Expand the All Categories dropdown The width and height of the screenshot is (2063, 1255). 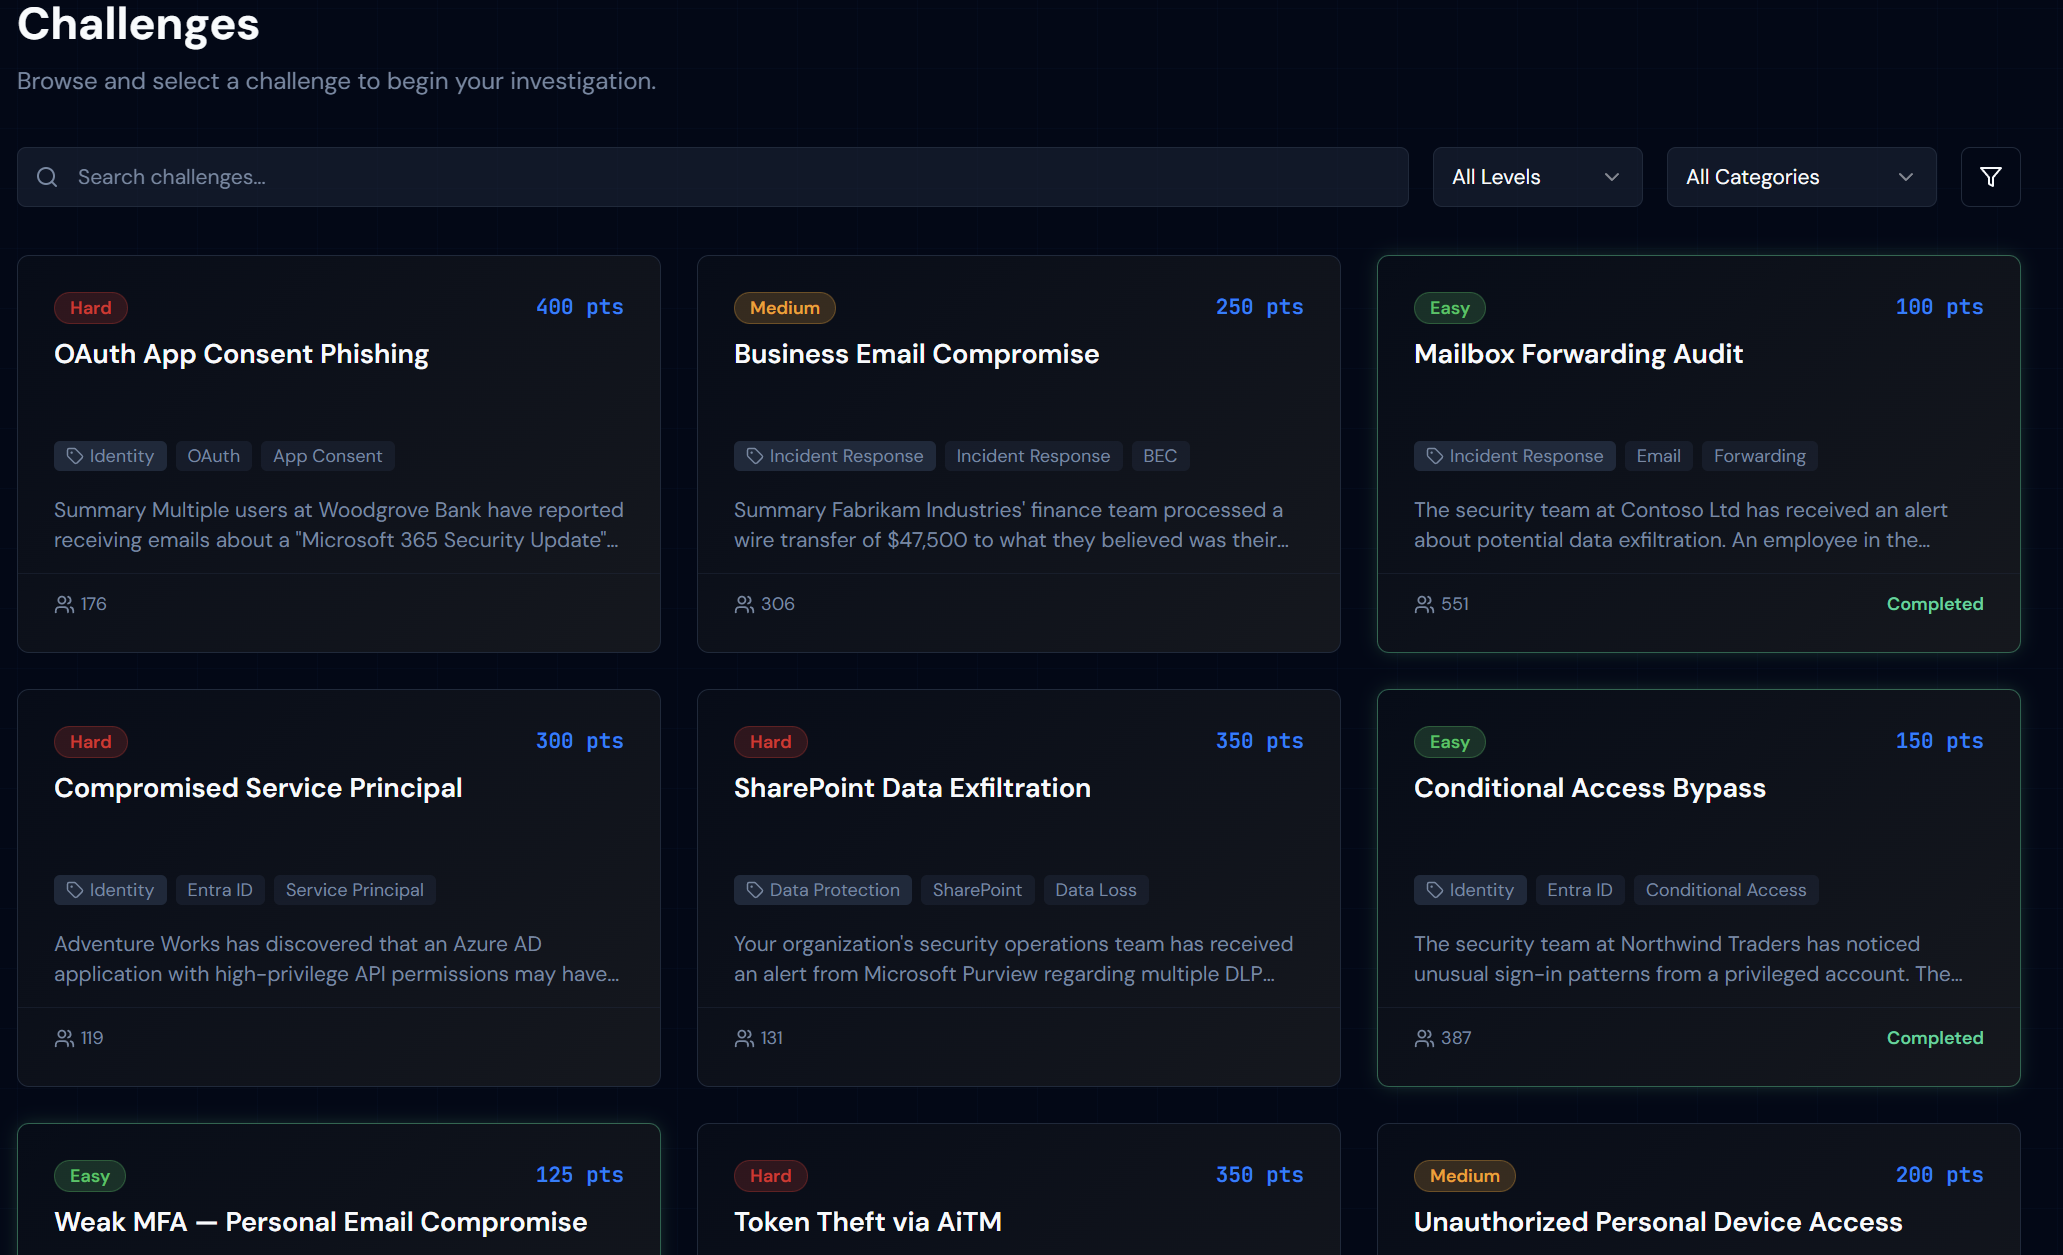1800,177
